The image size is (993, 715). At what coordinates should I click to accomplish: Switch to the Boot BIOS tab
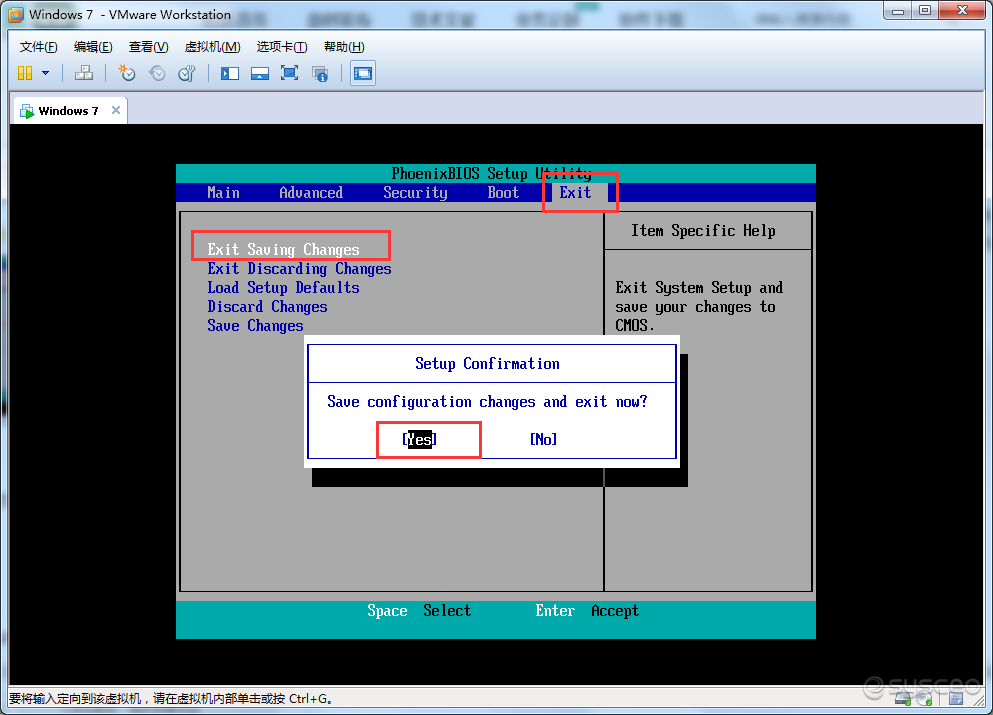(503, 193)
